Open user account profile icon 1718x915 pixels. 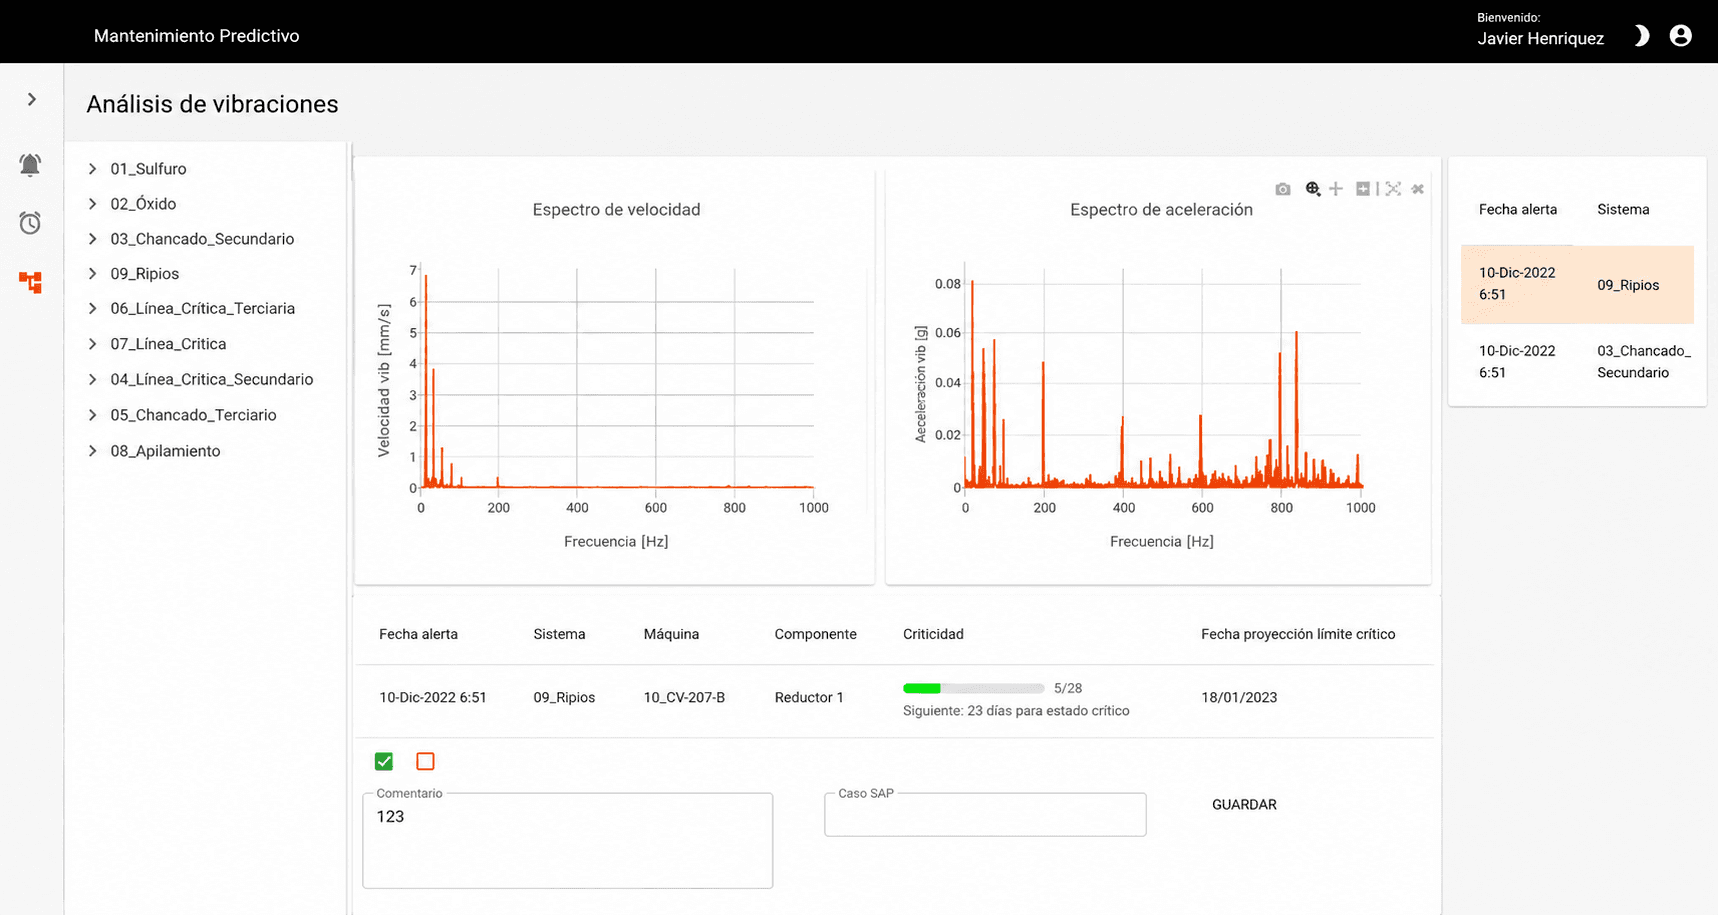coord(1681,36)
